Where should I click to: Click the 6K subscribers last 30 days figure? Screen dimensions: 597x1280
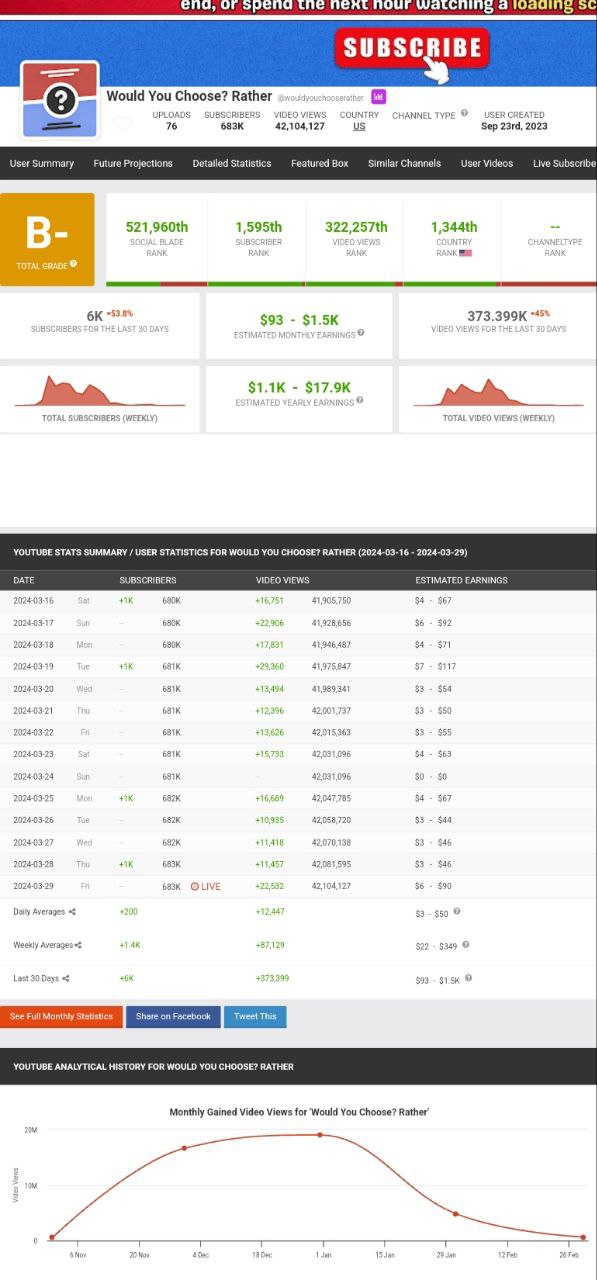[x=95, y=316]
